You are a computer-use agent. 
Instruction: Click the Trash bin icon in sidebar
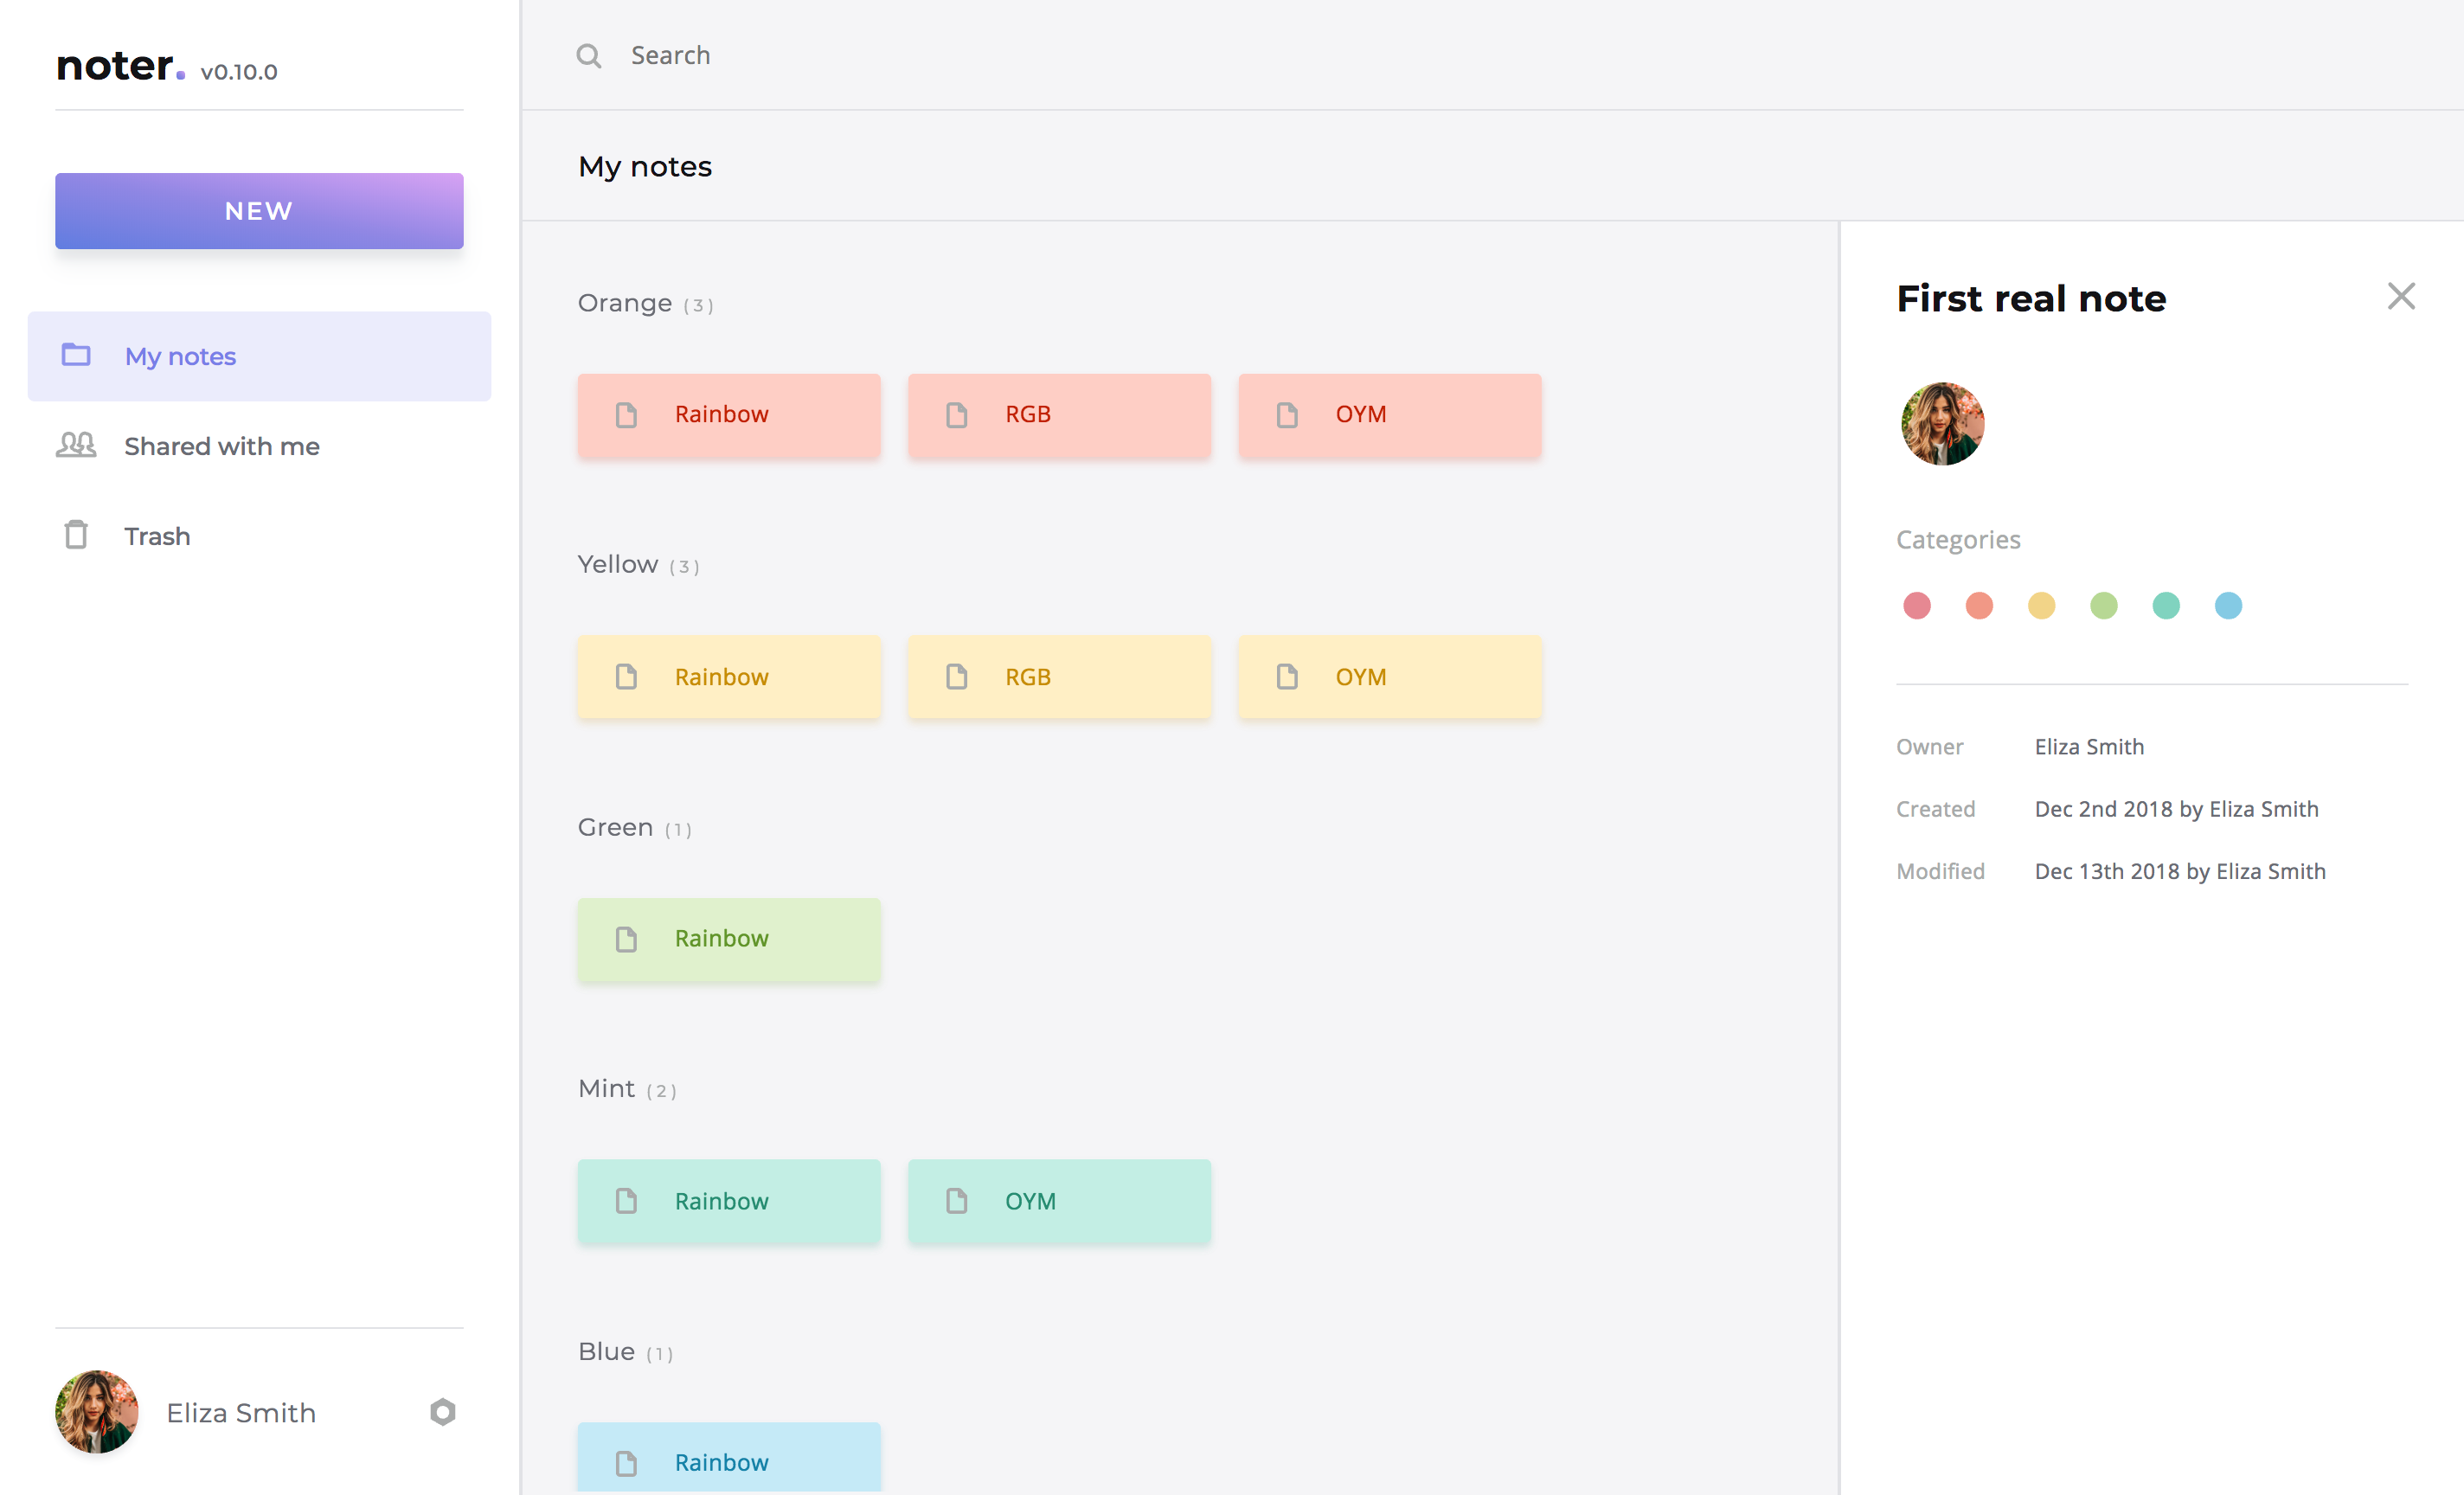[76, 536]
